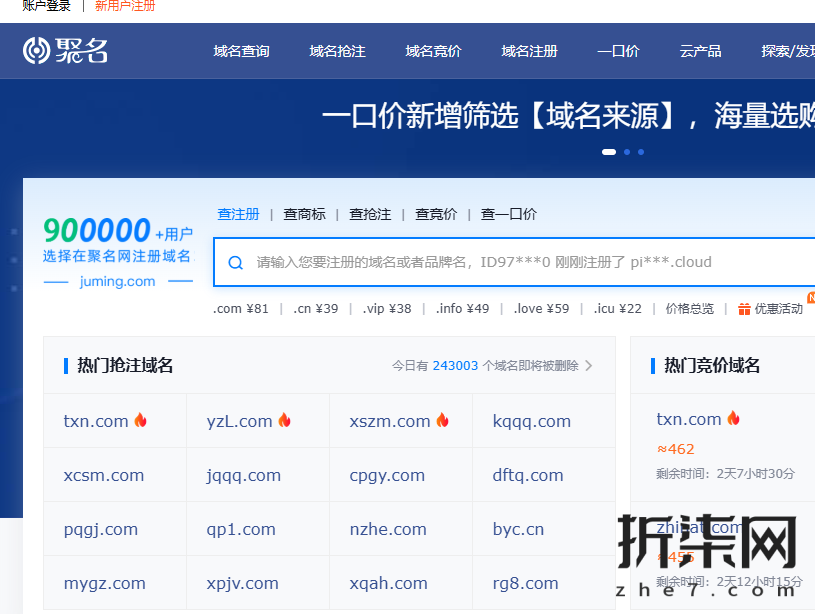Image resolution: width=815 pixels, height=614 pixels.
Task: Click the fire icon next to xszm.com
Action: pyautogui.click(x=441, y=420)
